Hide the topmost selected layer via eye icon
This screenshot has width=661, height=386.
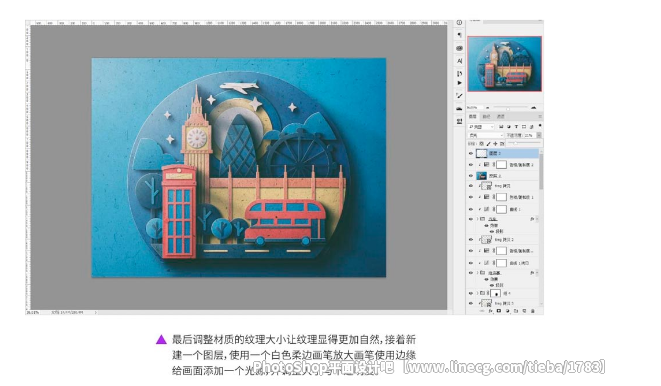pyautogui.click(x=471, y=153)
